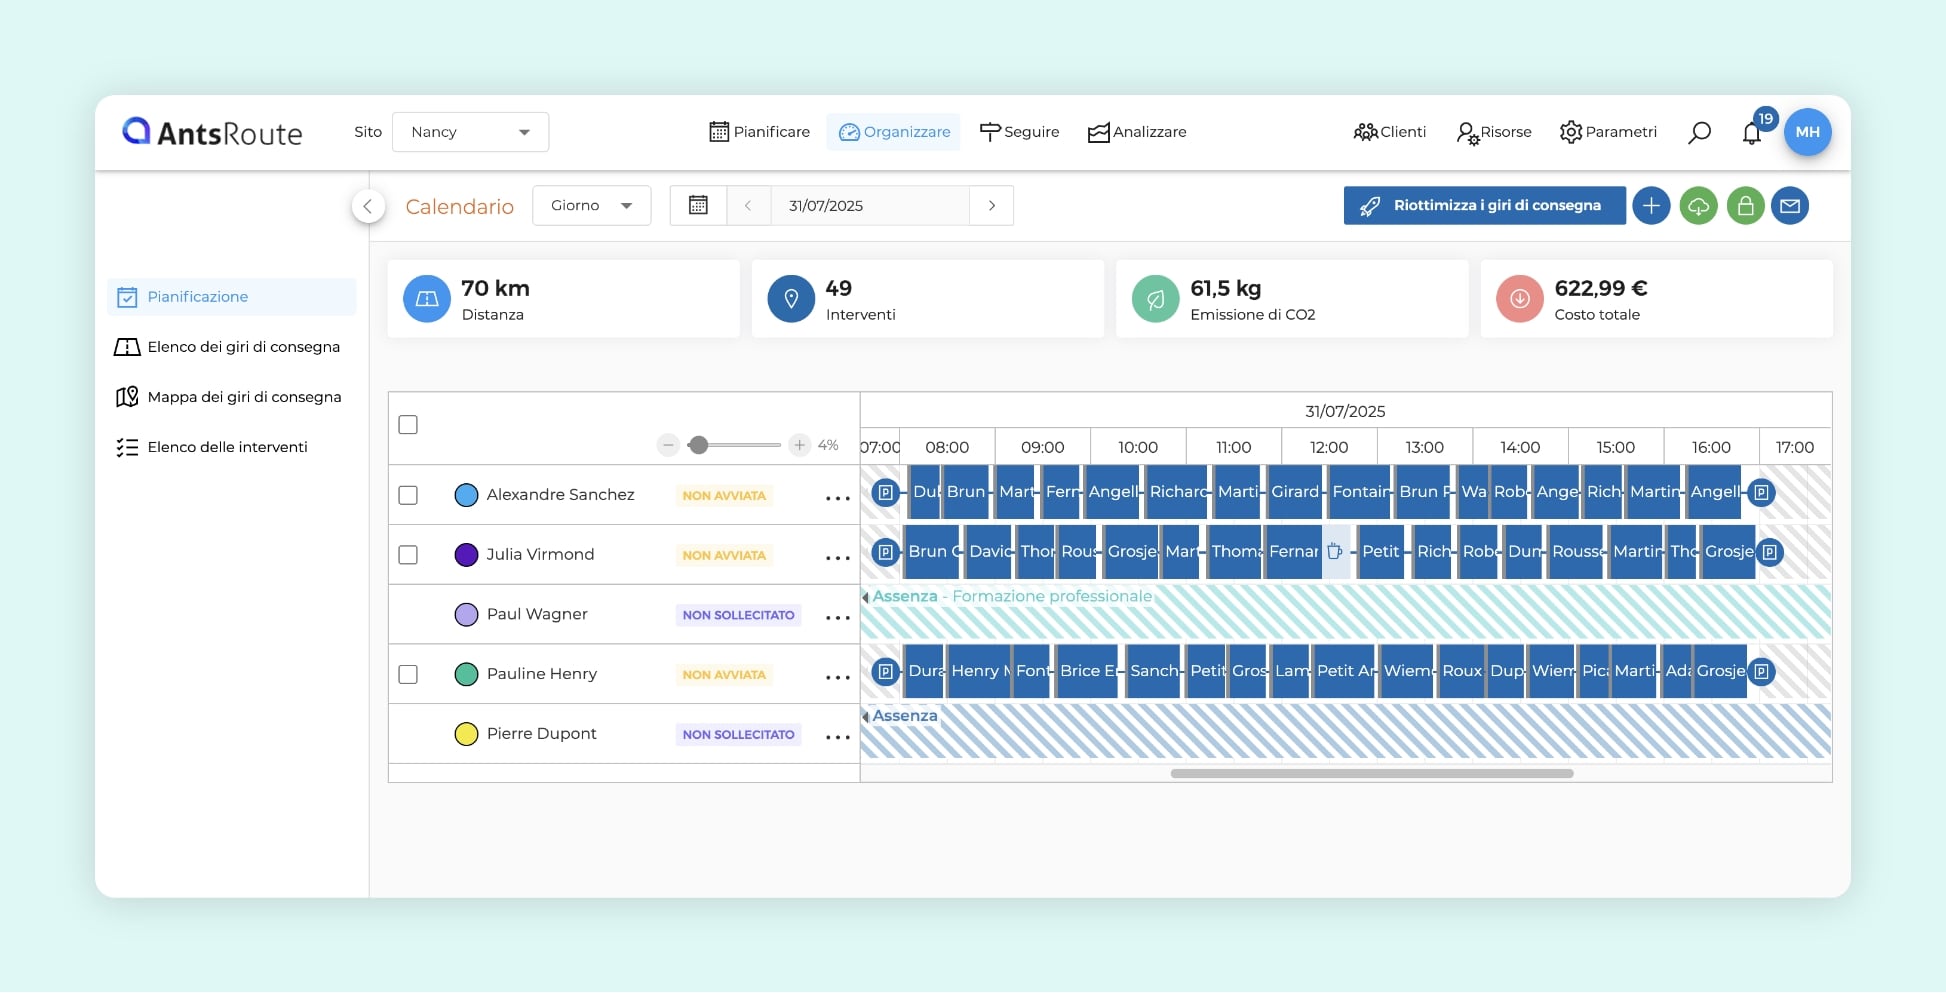Click the green padlock lock icon
Image resolution: width=1946 pixels, height=993 pixels.
point(1745,206)
